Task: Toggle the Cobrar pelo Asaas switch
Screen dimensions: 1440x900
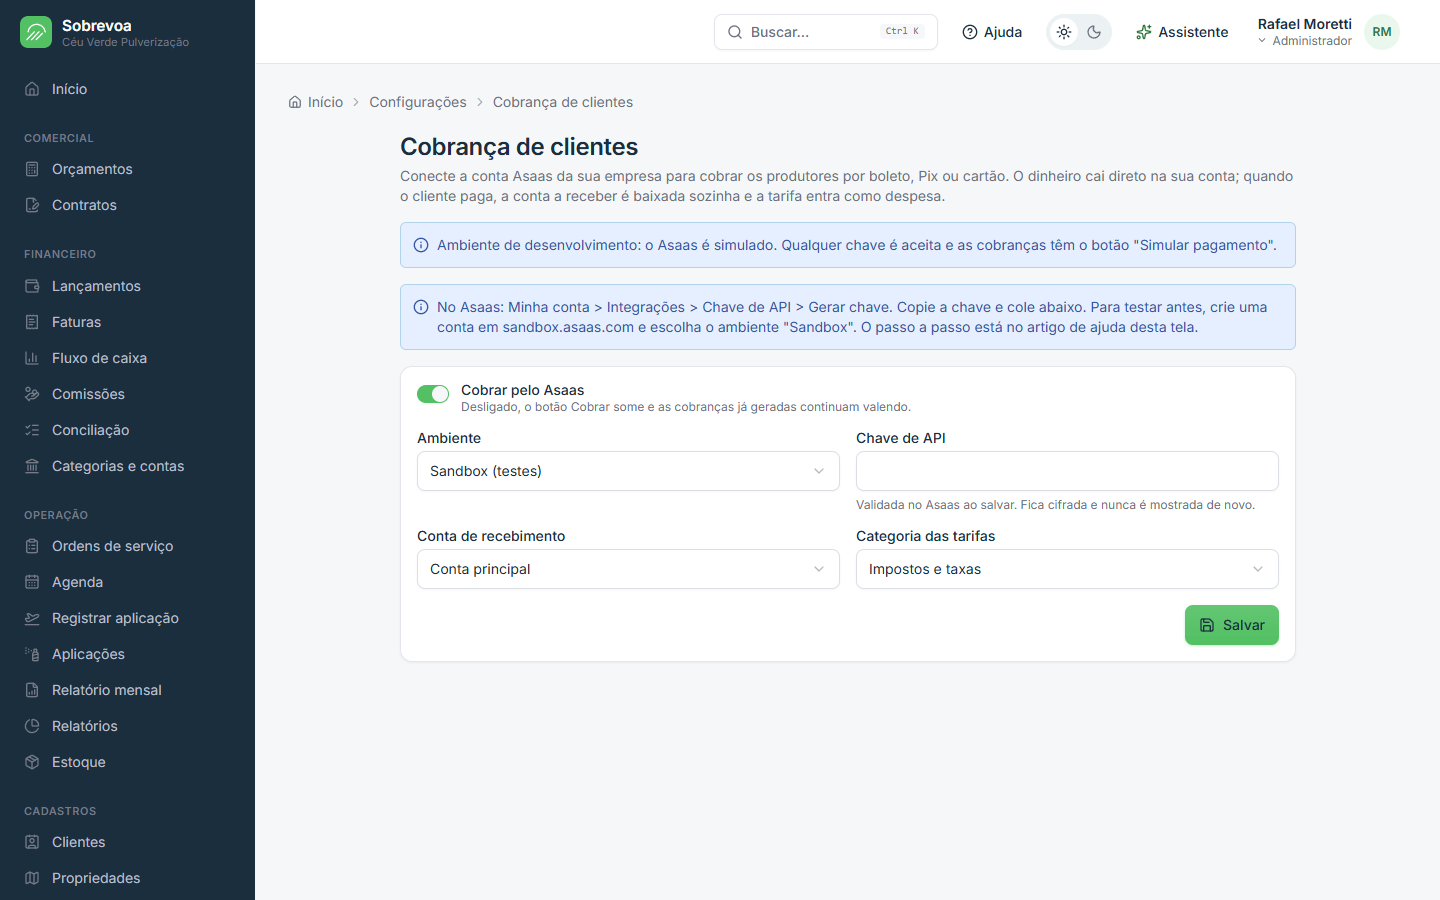Action: coord(433,394)
